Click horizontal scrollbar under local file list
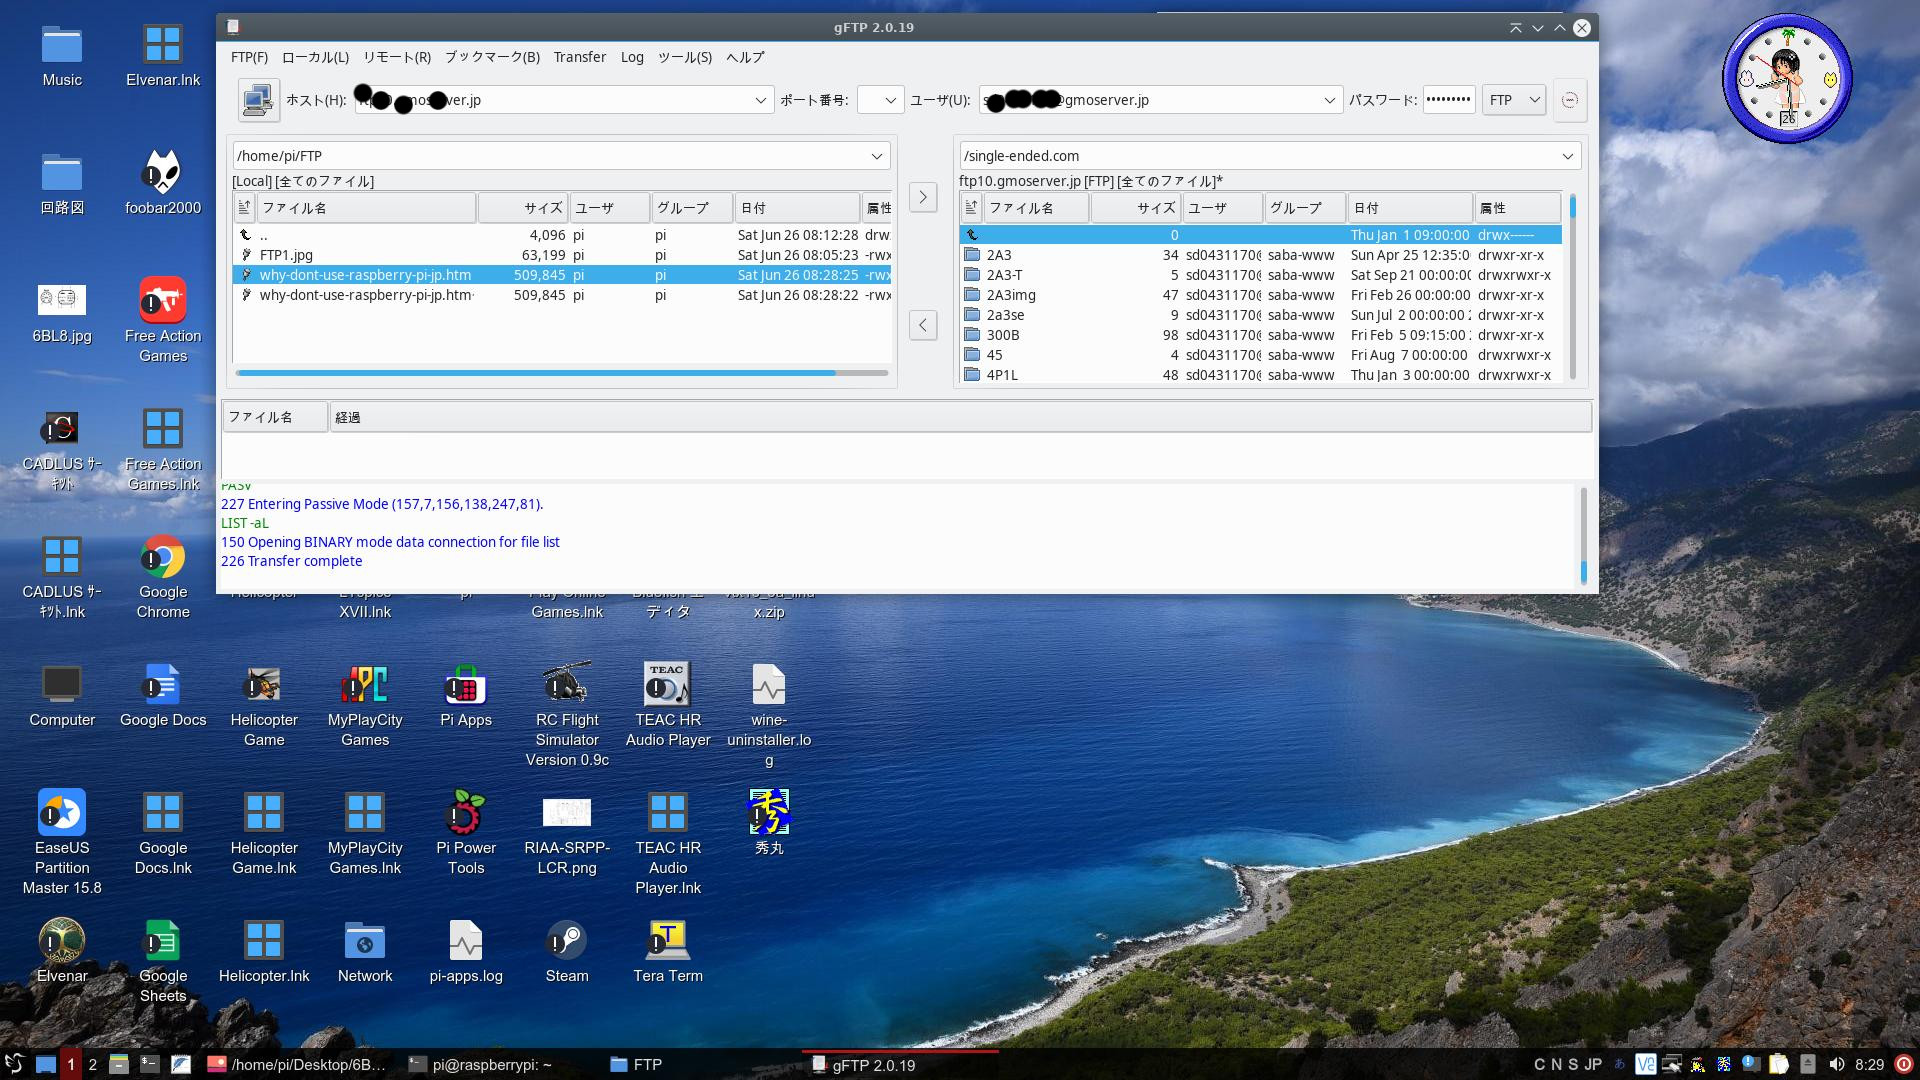 click(536, 373)
